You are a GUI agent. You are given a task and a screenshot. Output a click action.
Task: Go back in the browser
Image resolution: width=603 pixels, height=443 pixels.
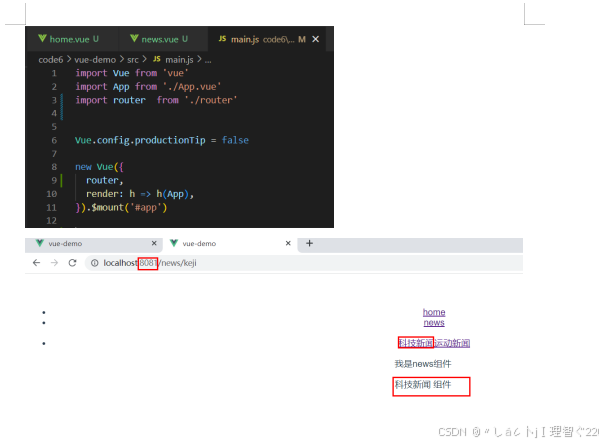[37, 263]
